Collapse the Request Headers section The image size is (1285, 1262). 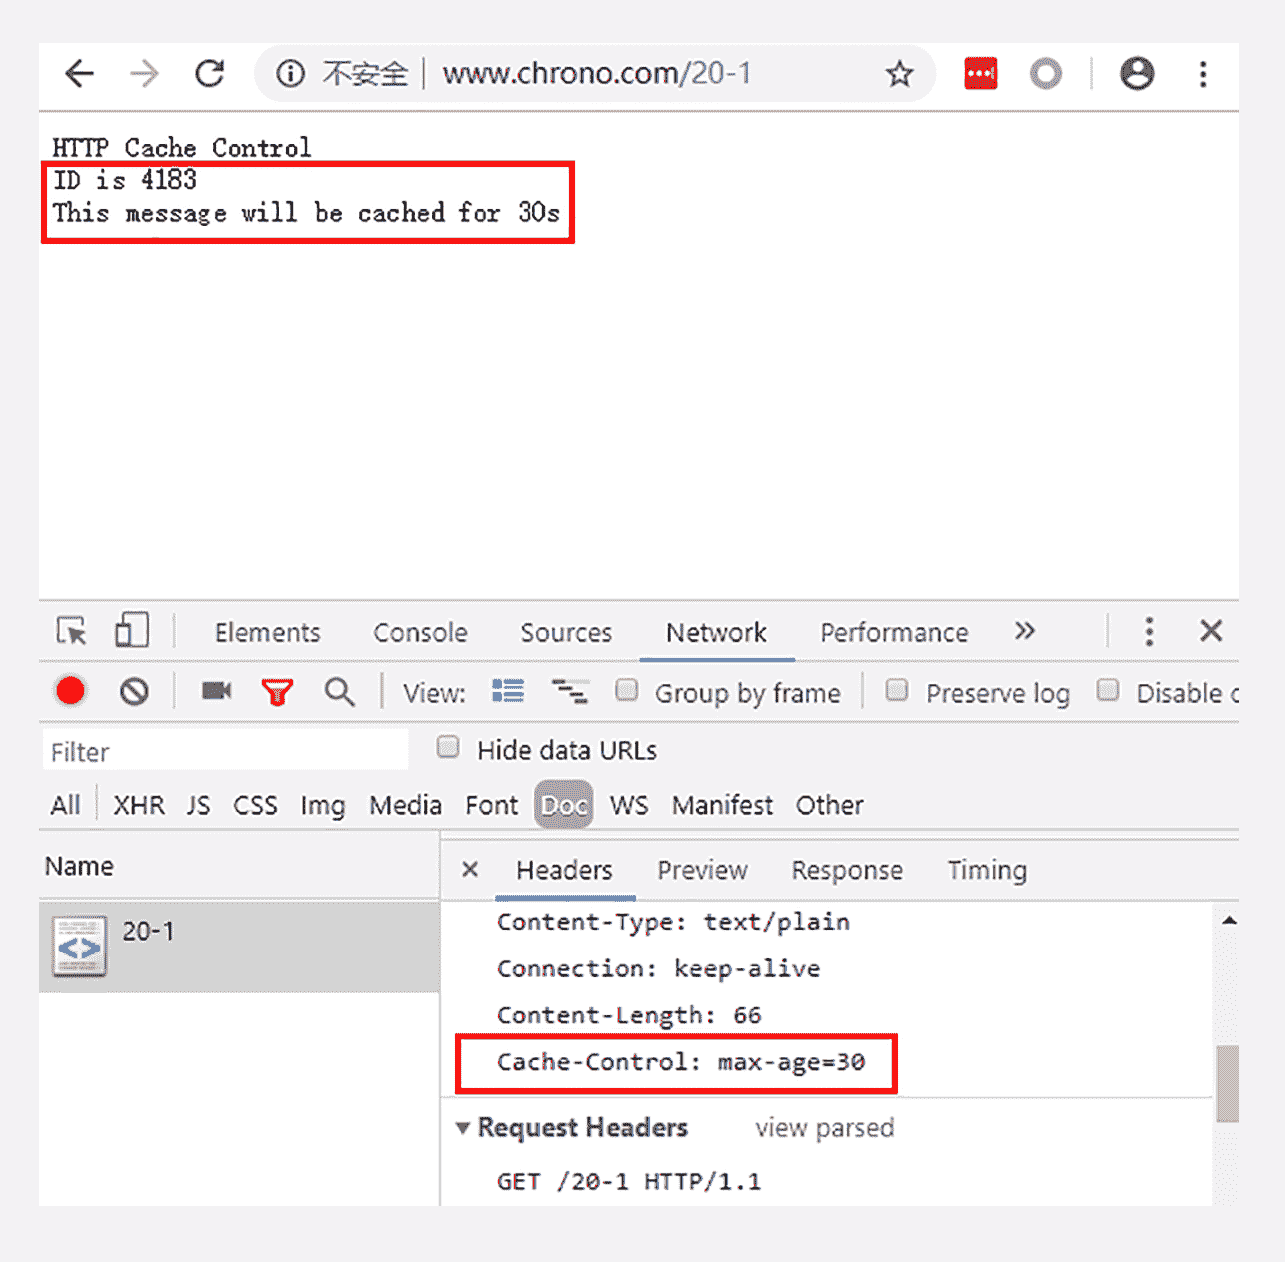click(x=462, y=1128)
